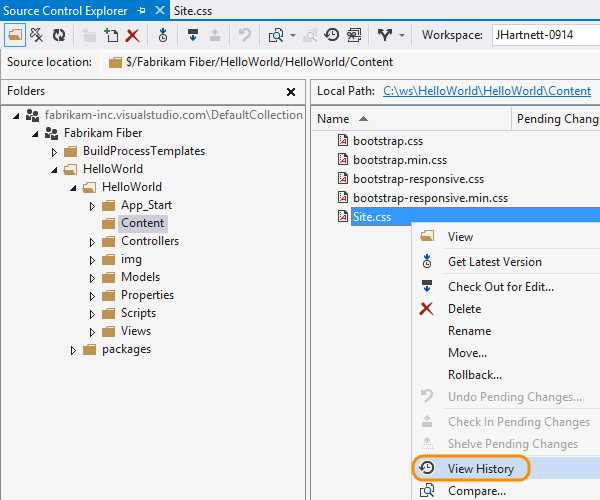Close the Folders pane
Viewport: 600px width, 500px height.
(x=291, y=92)
